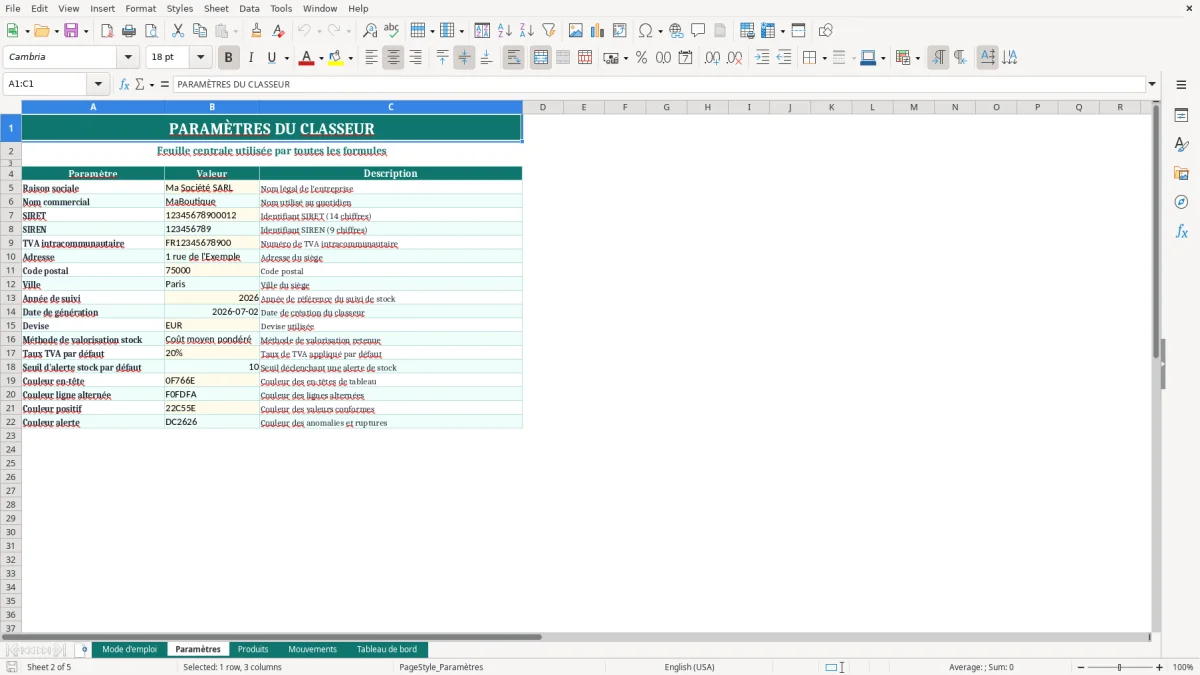This screenshot has width=1200, height=675.
Task: Toggle Bold formatting
Action: tap(229, 58)
